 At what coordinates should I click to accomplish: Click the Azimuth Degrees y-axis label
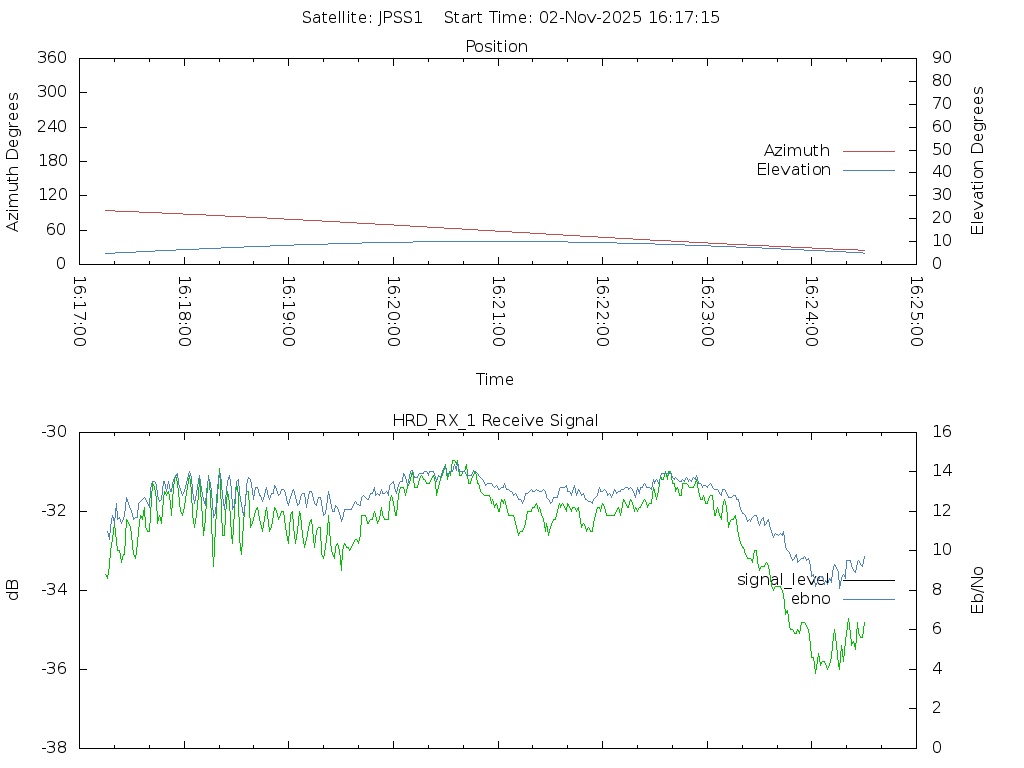(14, 162)
